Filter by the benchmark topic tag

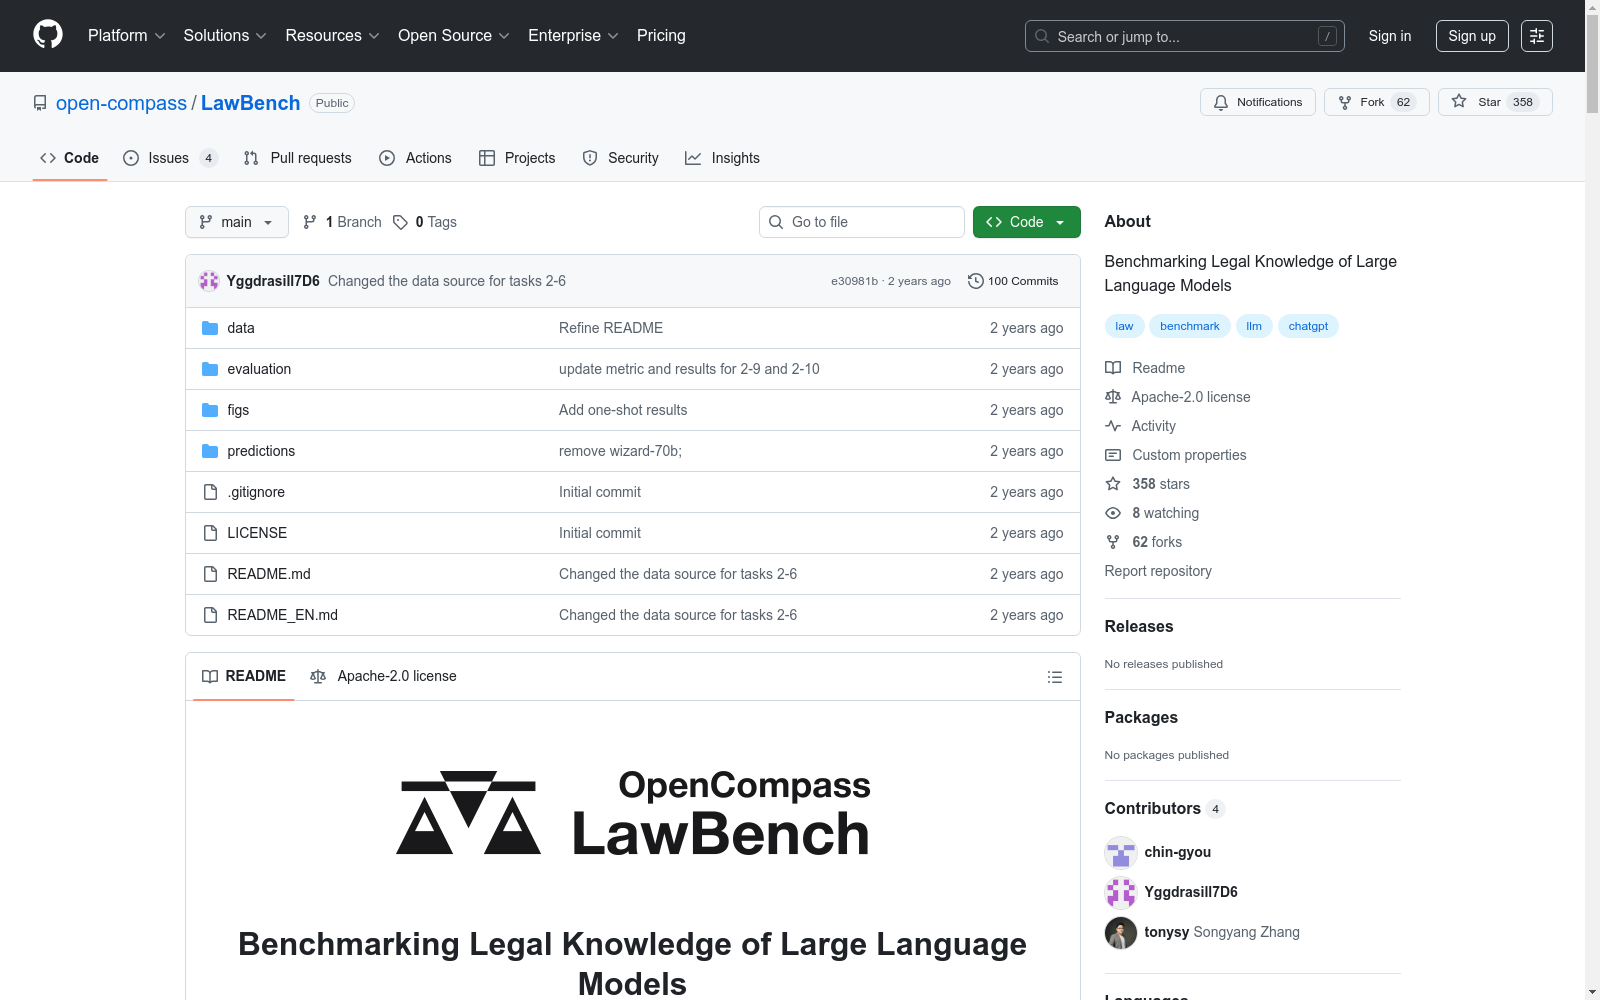pos(1190,326)
